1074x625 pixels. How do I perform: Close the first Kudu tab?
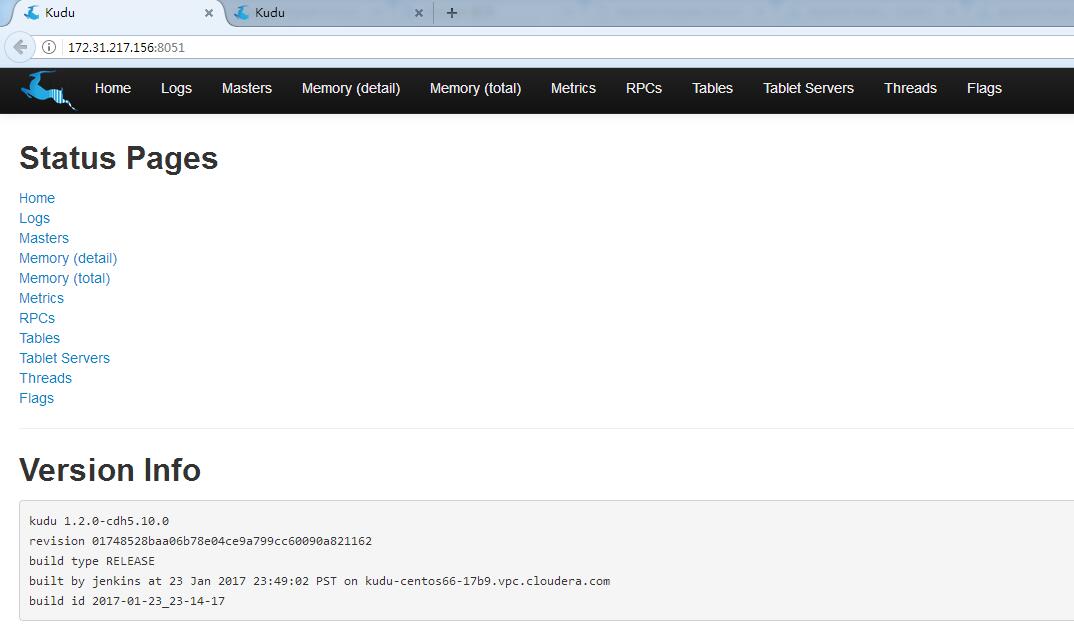tap(209, 13)
